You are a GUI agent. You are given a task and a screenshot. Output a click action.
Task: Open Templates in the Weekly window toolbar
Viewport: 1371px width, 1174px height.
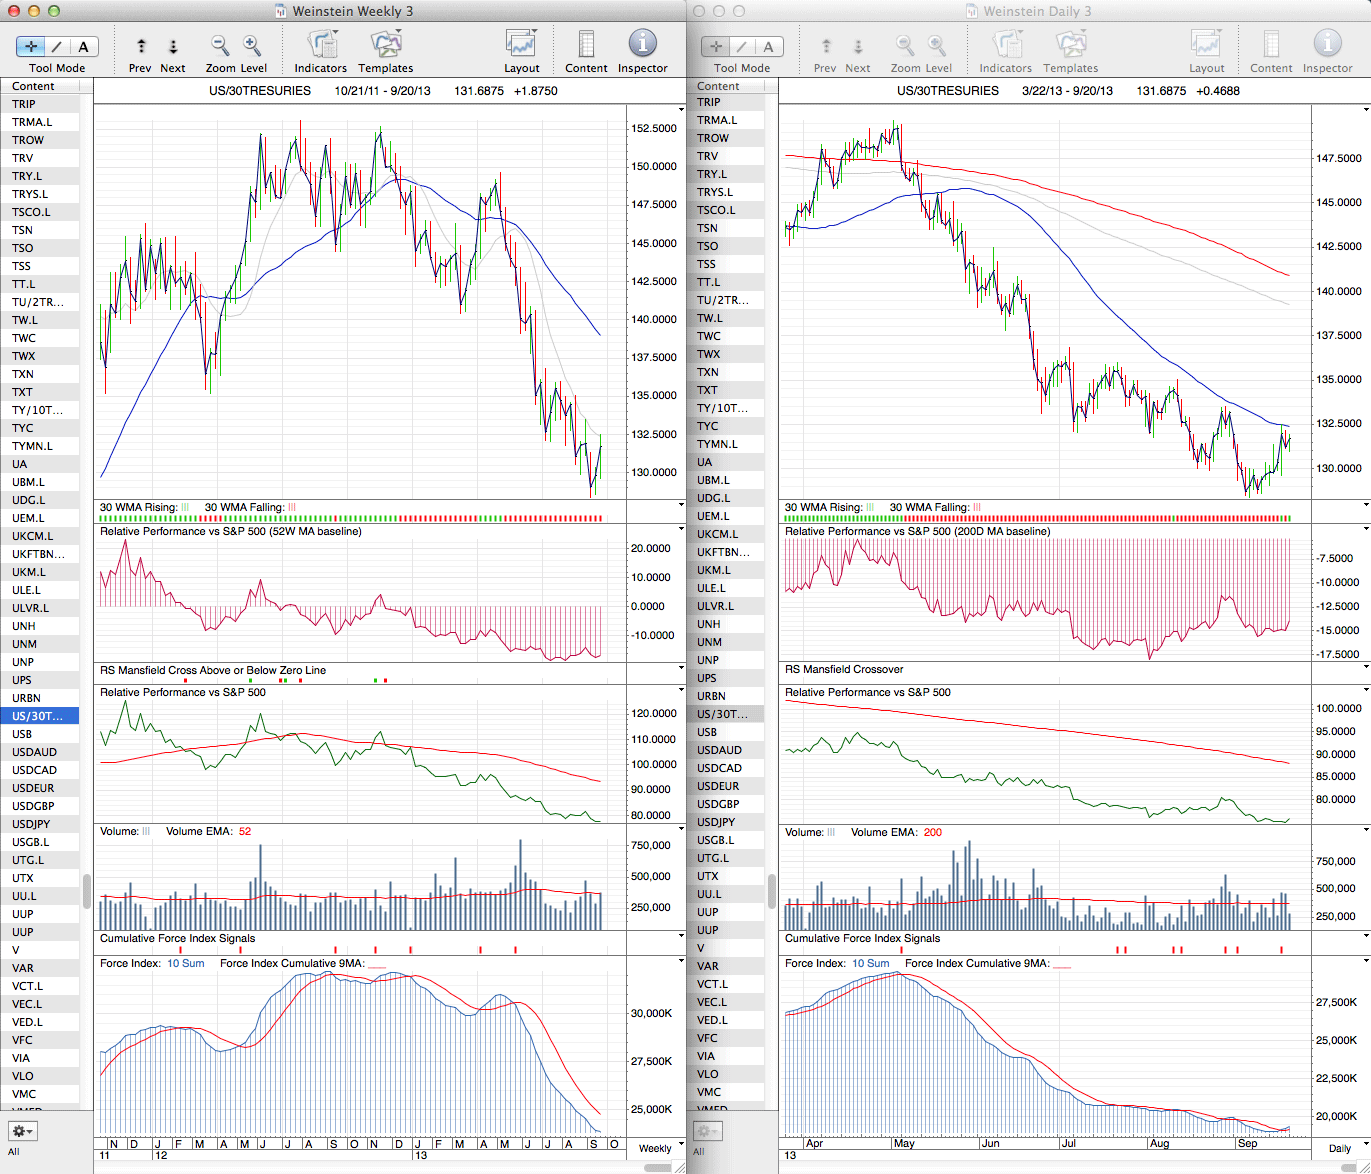[385, 46]
